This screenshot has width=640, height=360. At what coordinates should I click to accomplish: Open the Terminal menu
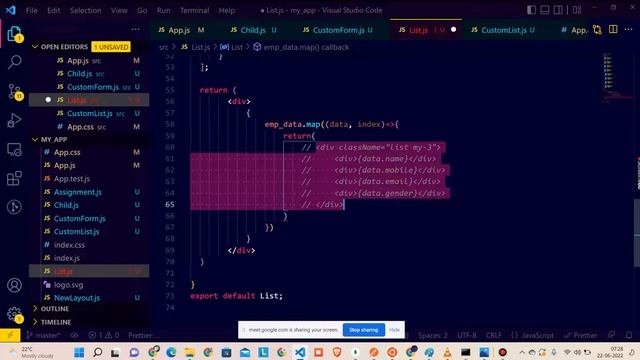[194, 10]
